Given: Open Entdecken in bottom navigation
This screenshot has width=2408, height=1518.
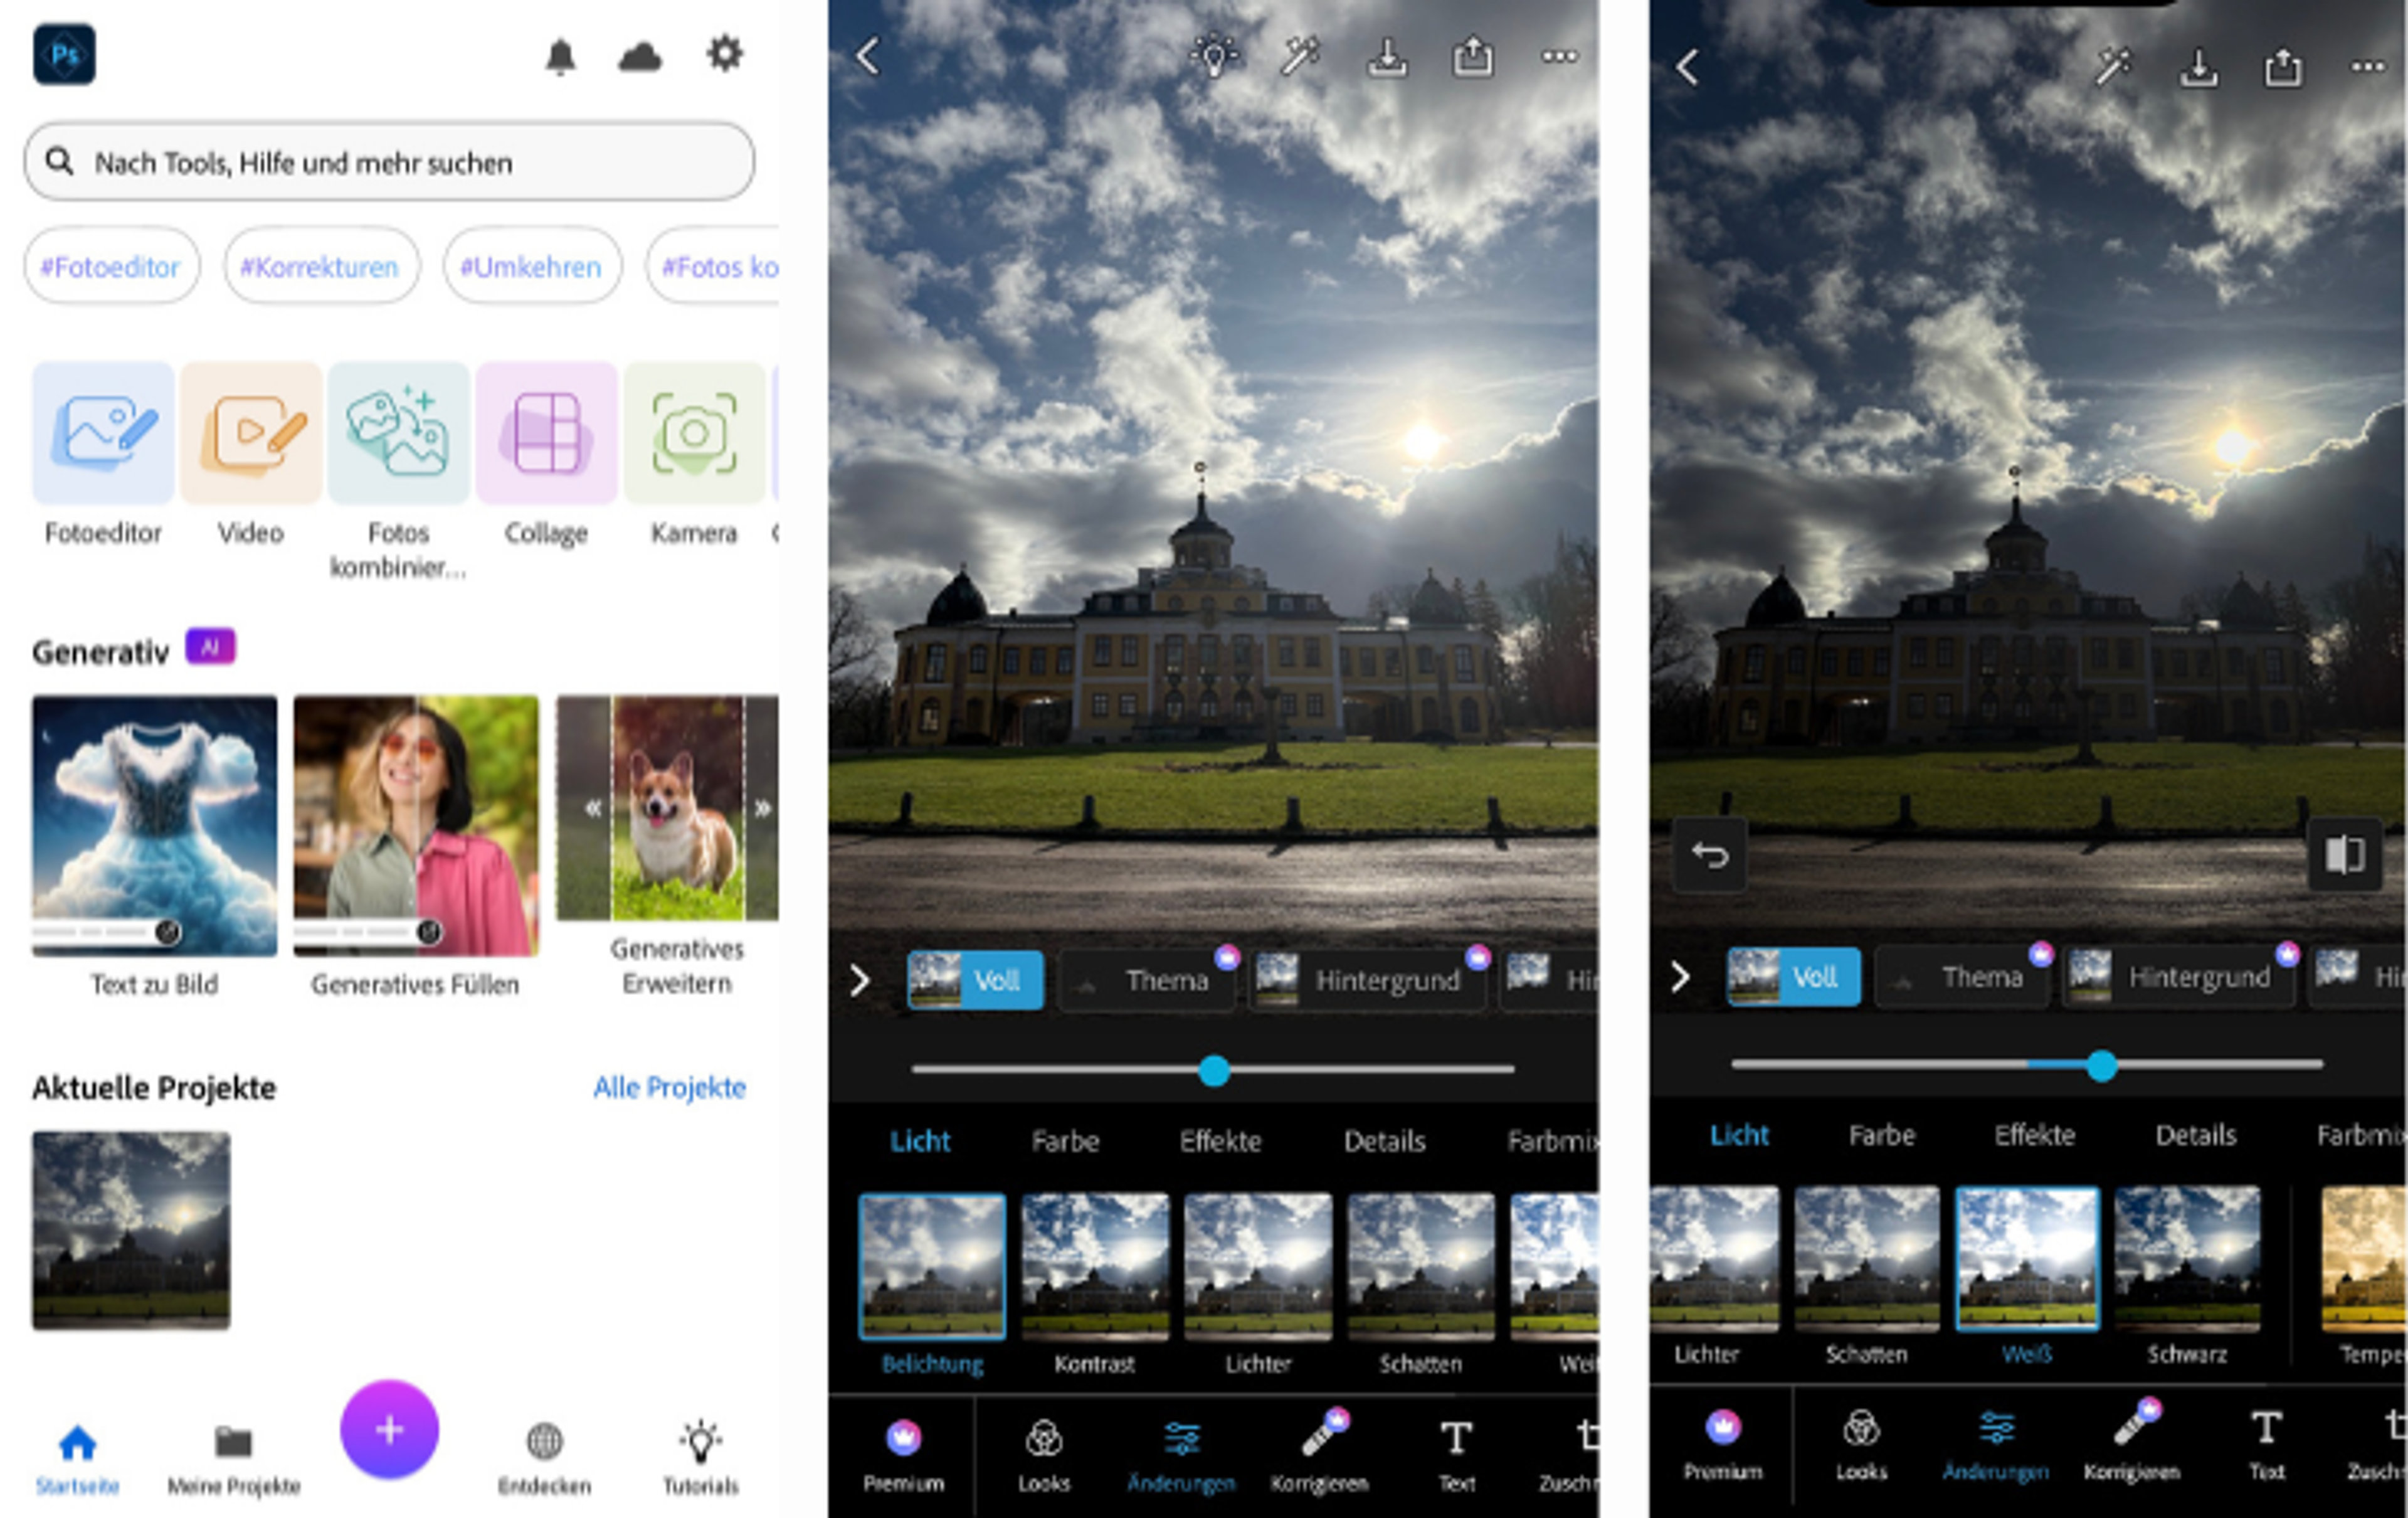Looking at the screenshot, I should pyautogui.click(x=545, y=1459).
